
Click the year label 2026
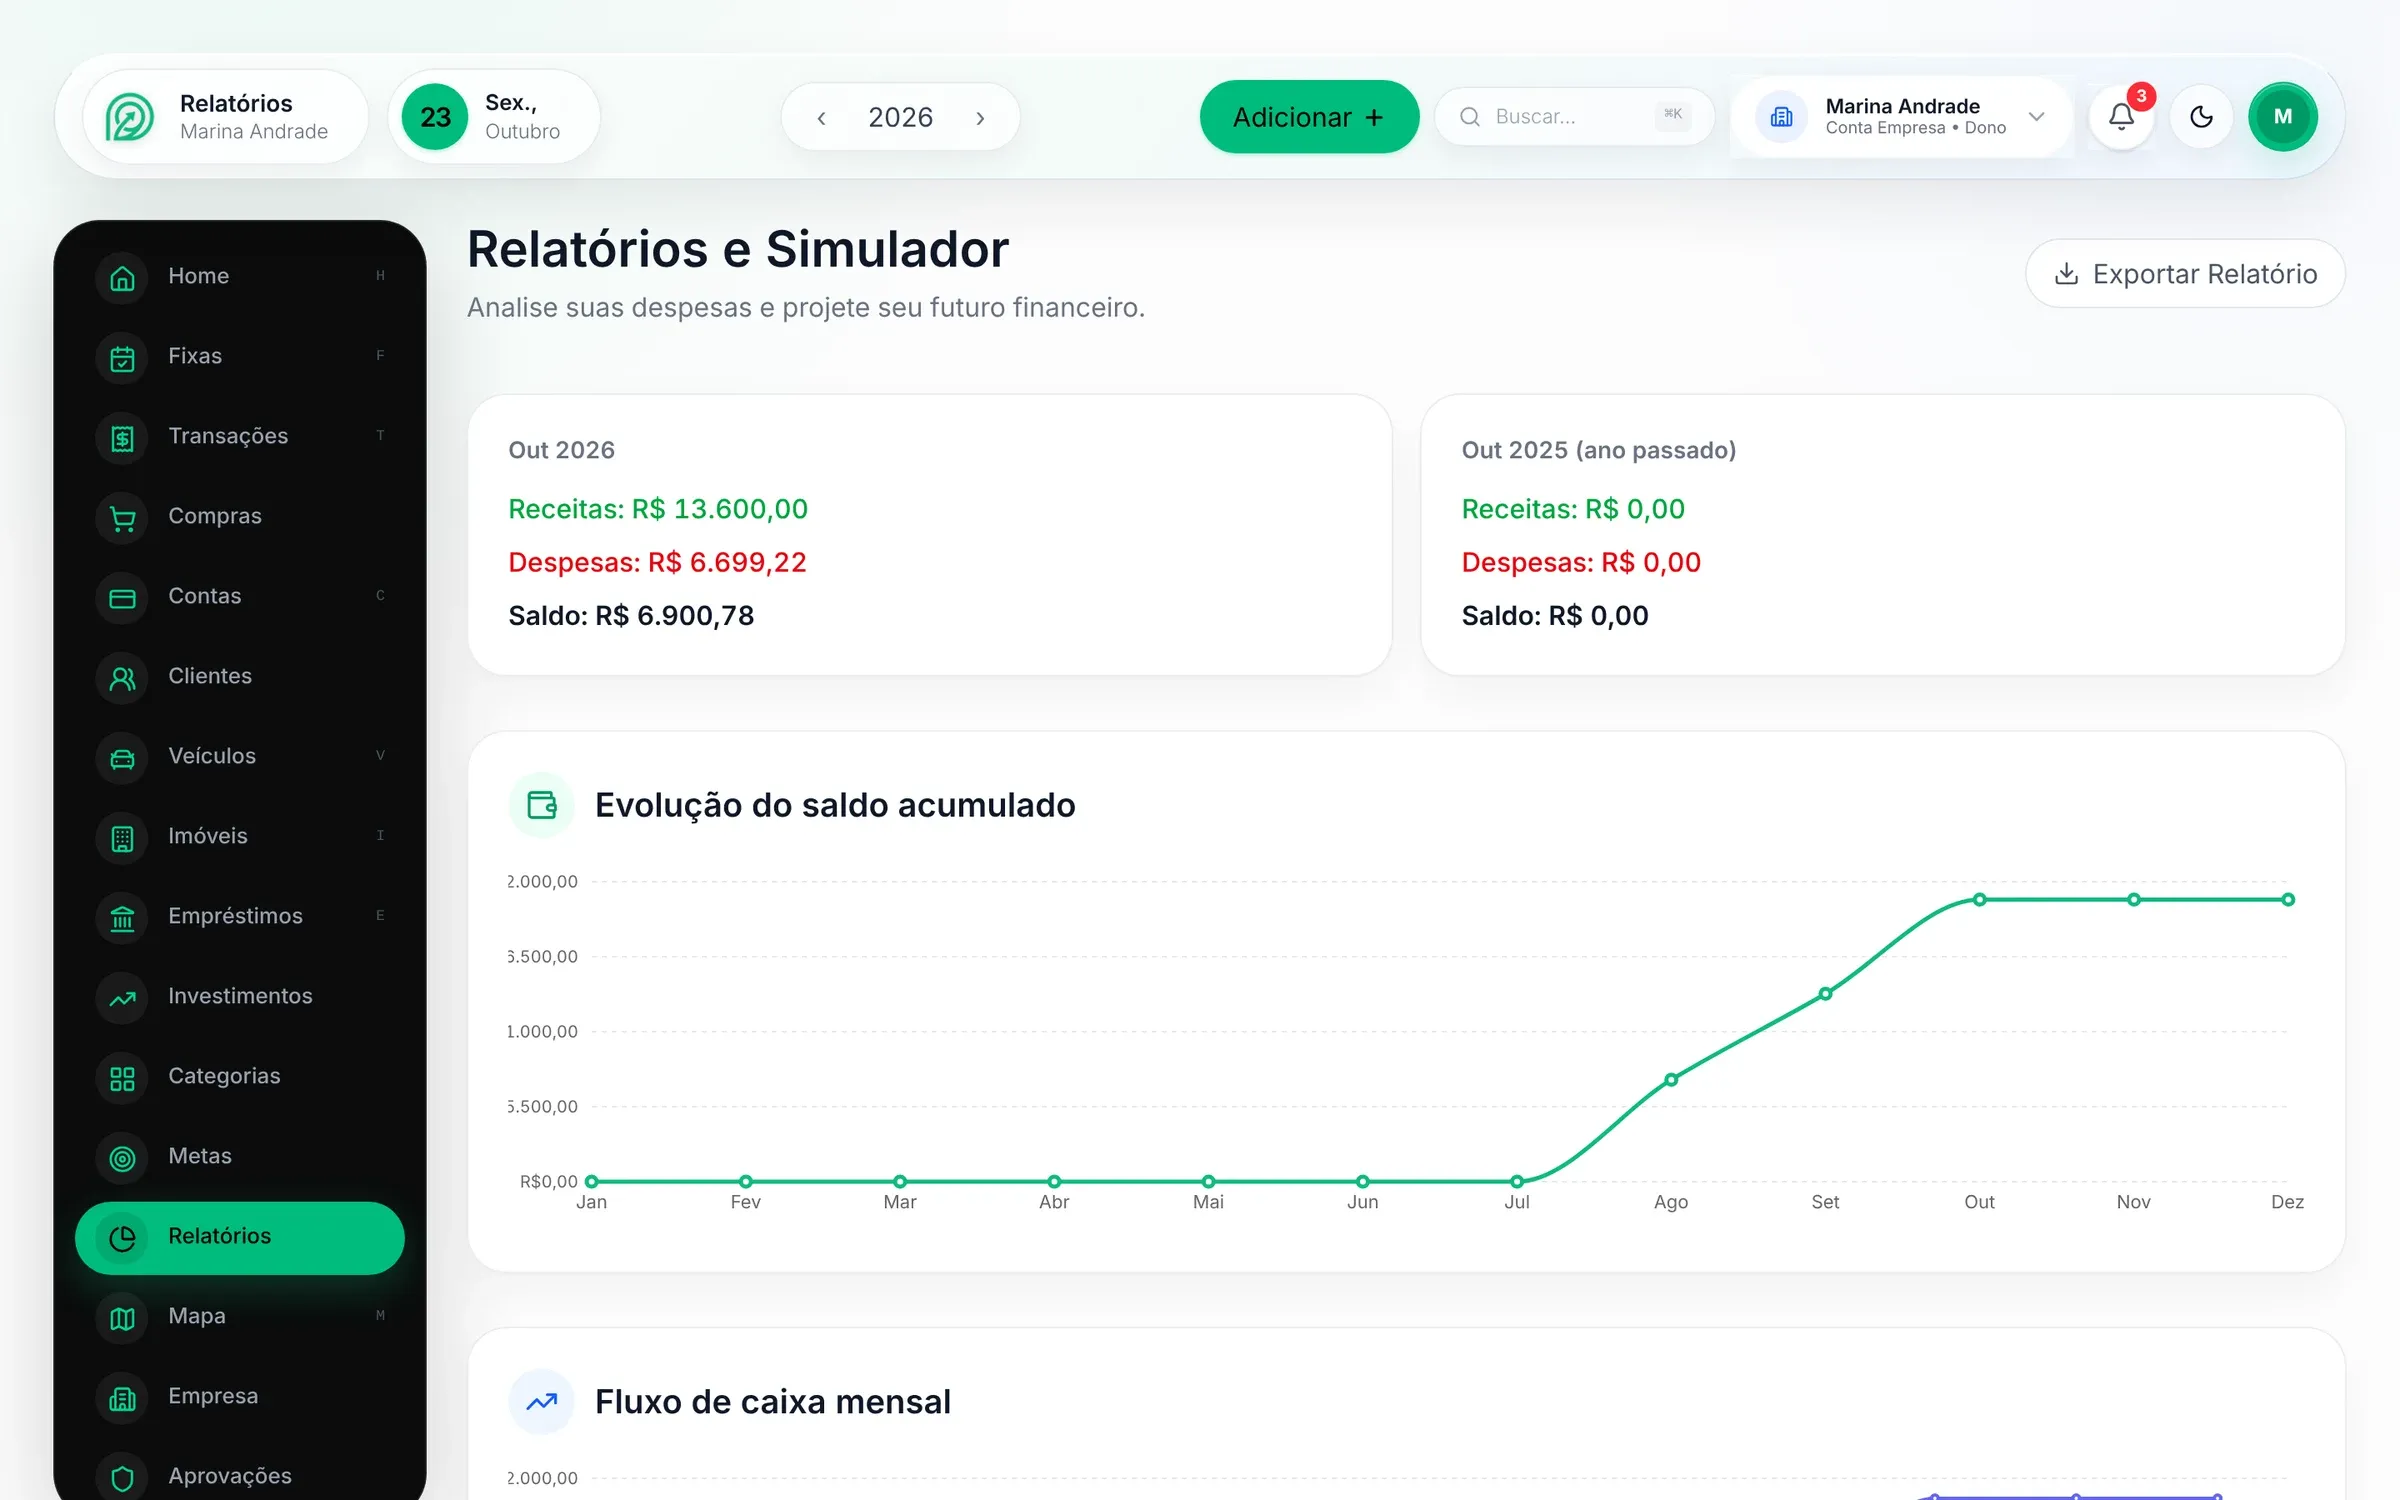point(900,118)
